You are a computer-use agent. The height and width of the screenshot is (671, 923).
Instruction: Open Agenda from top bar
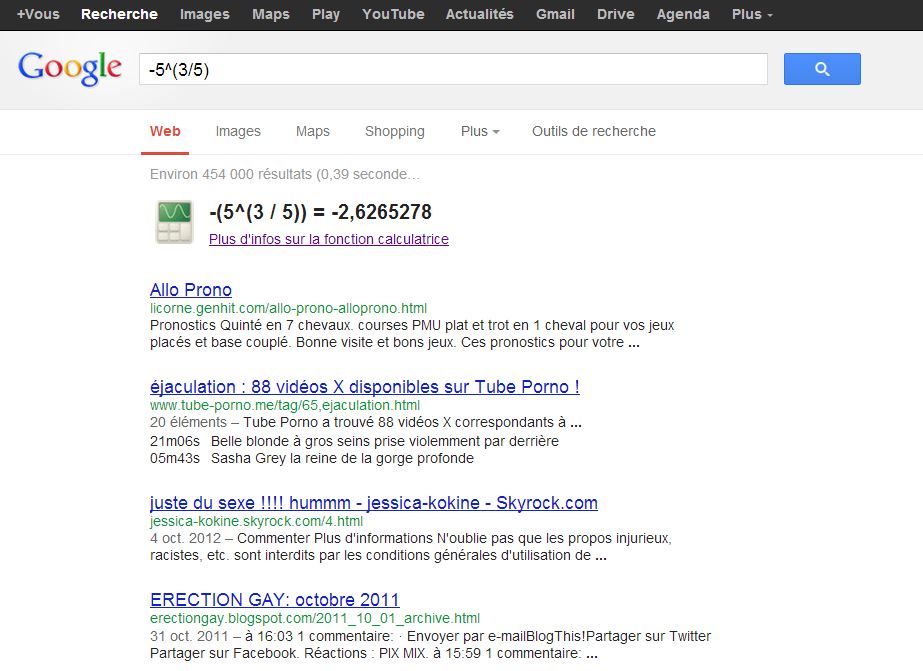683,14
